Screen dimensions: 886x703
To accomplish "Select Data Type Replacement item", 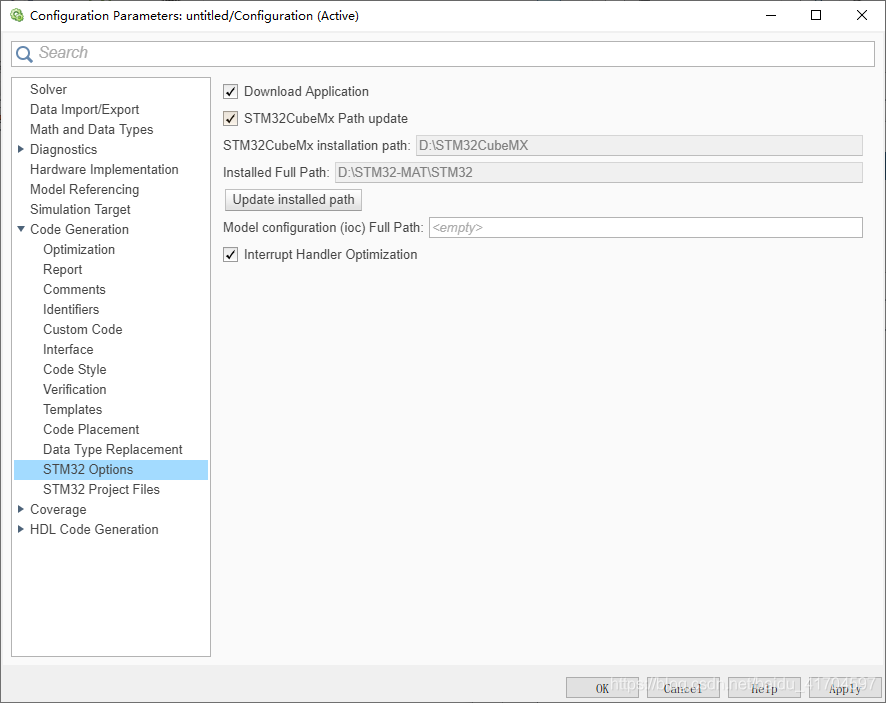I will (x=112, y=450).
